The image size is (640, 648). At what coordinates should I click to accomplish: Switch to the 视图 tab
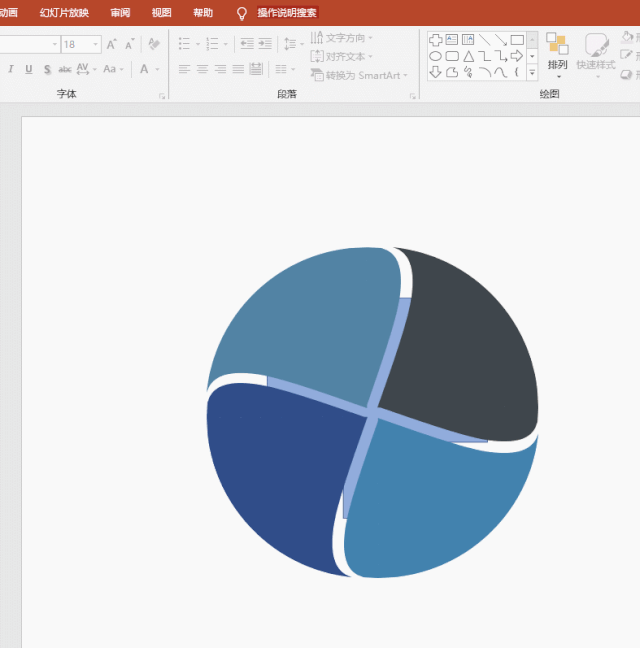coord(161,13)
